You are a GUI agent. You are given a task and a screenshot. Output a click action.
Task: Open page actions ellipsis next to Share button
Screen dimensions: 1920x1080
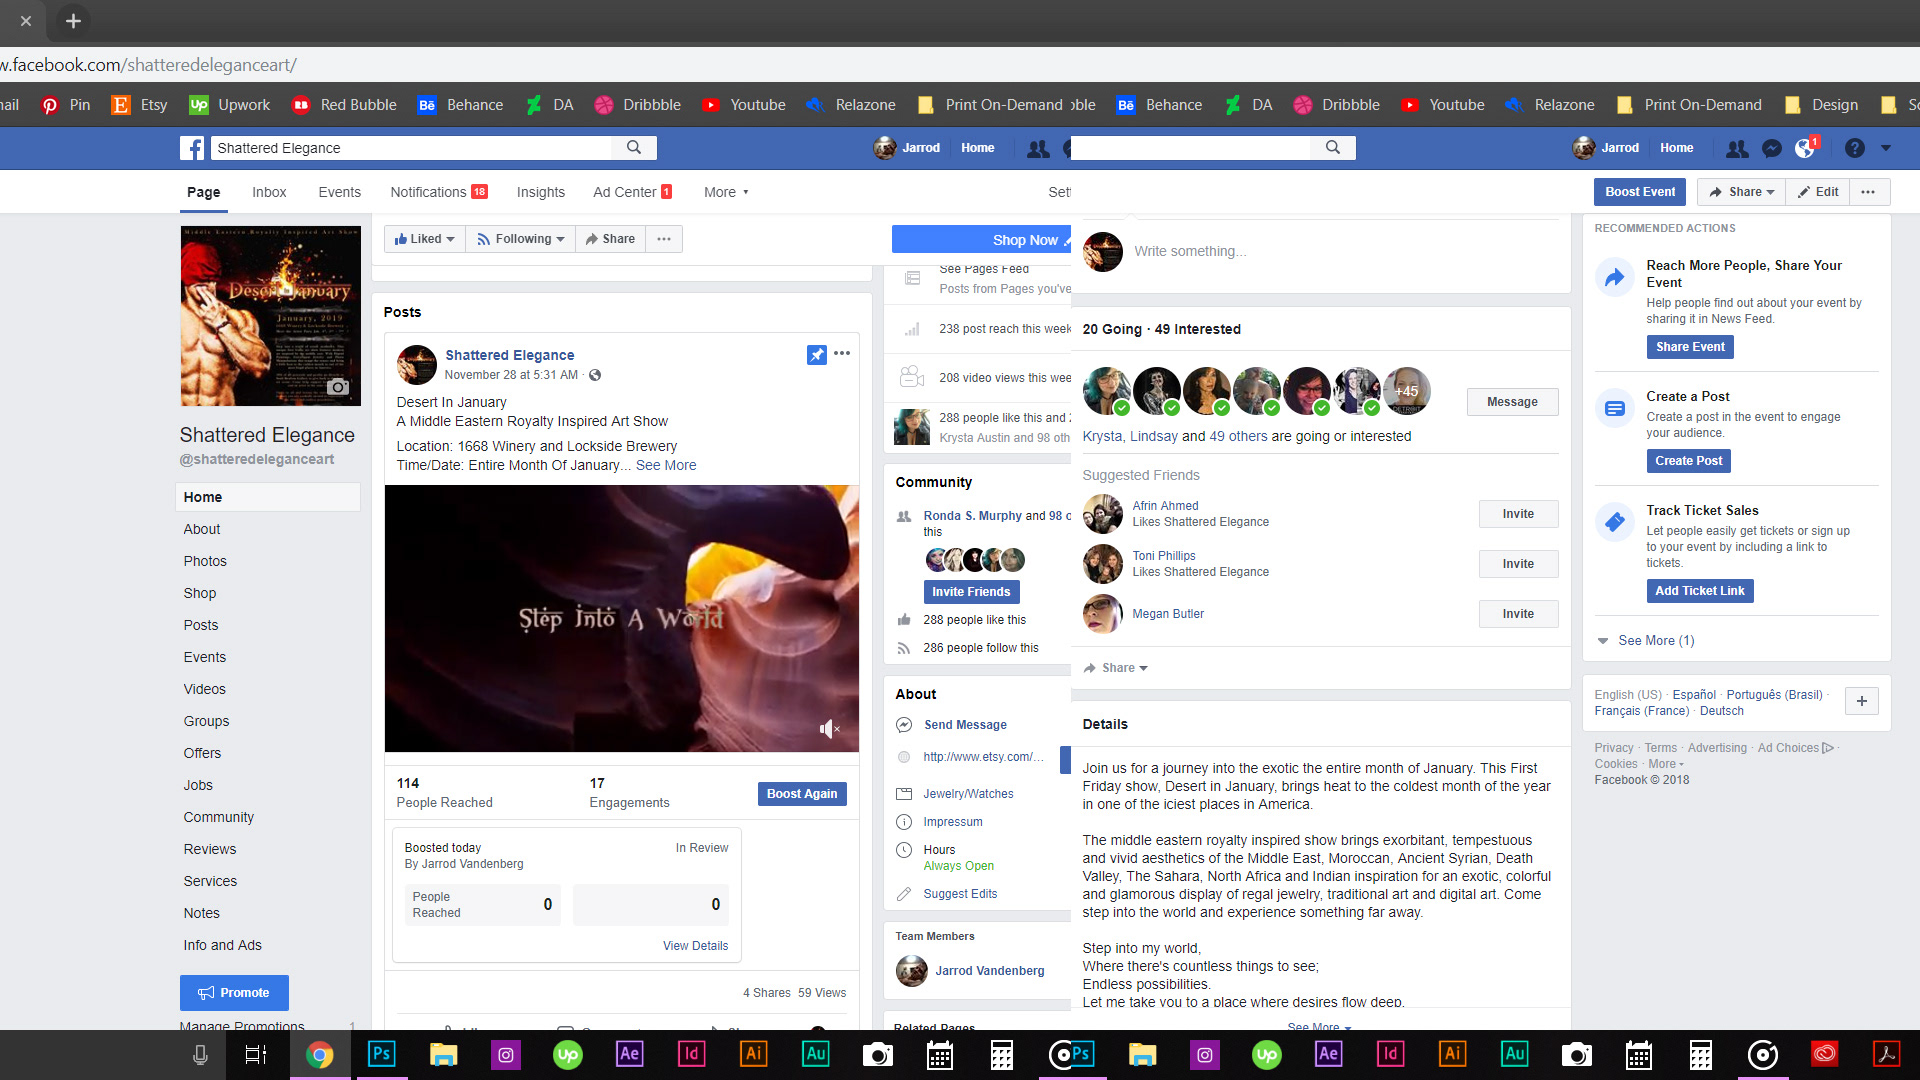tap(664, 239)
